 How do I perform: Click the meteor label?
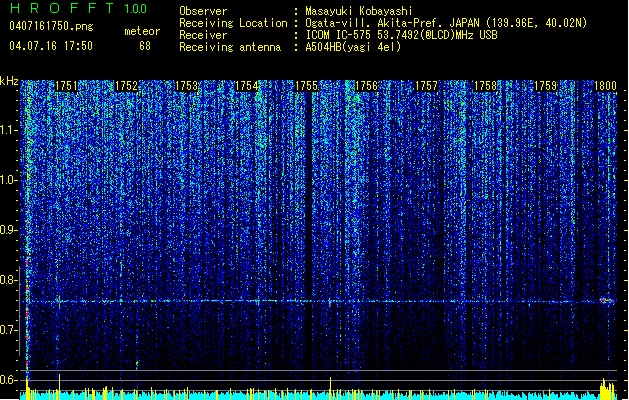[142, 31]
